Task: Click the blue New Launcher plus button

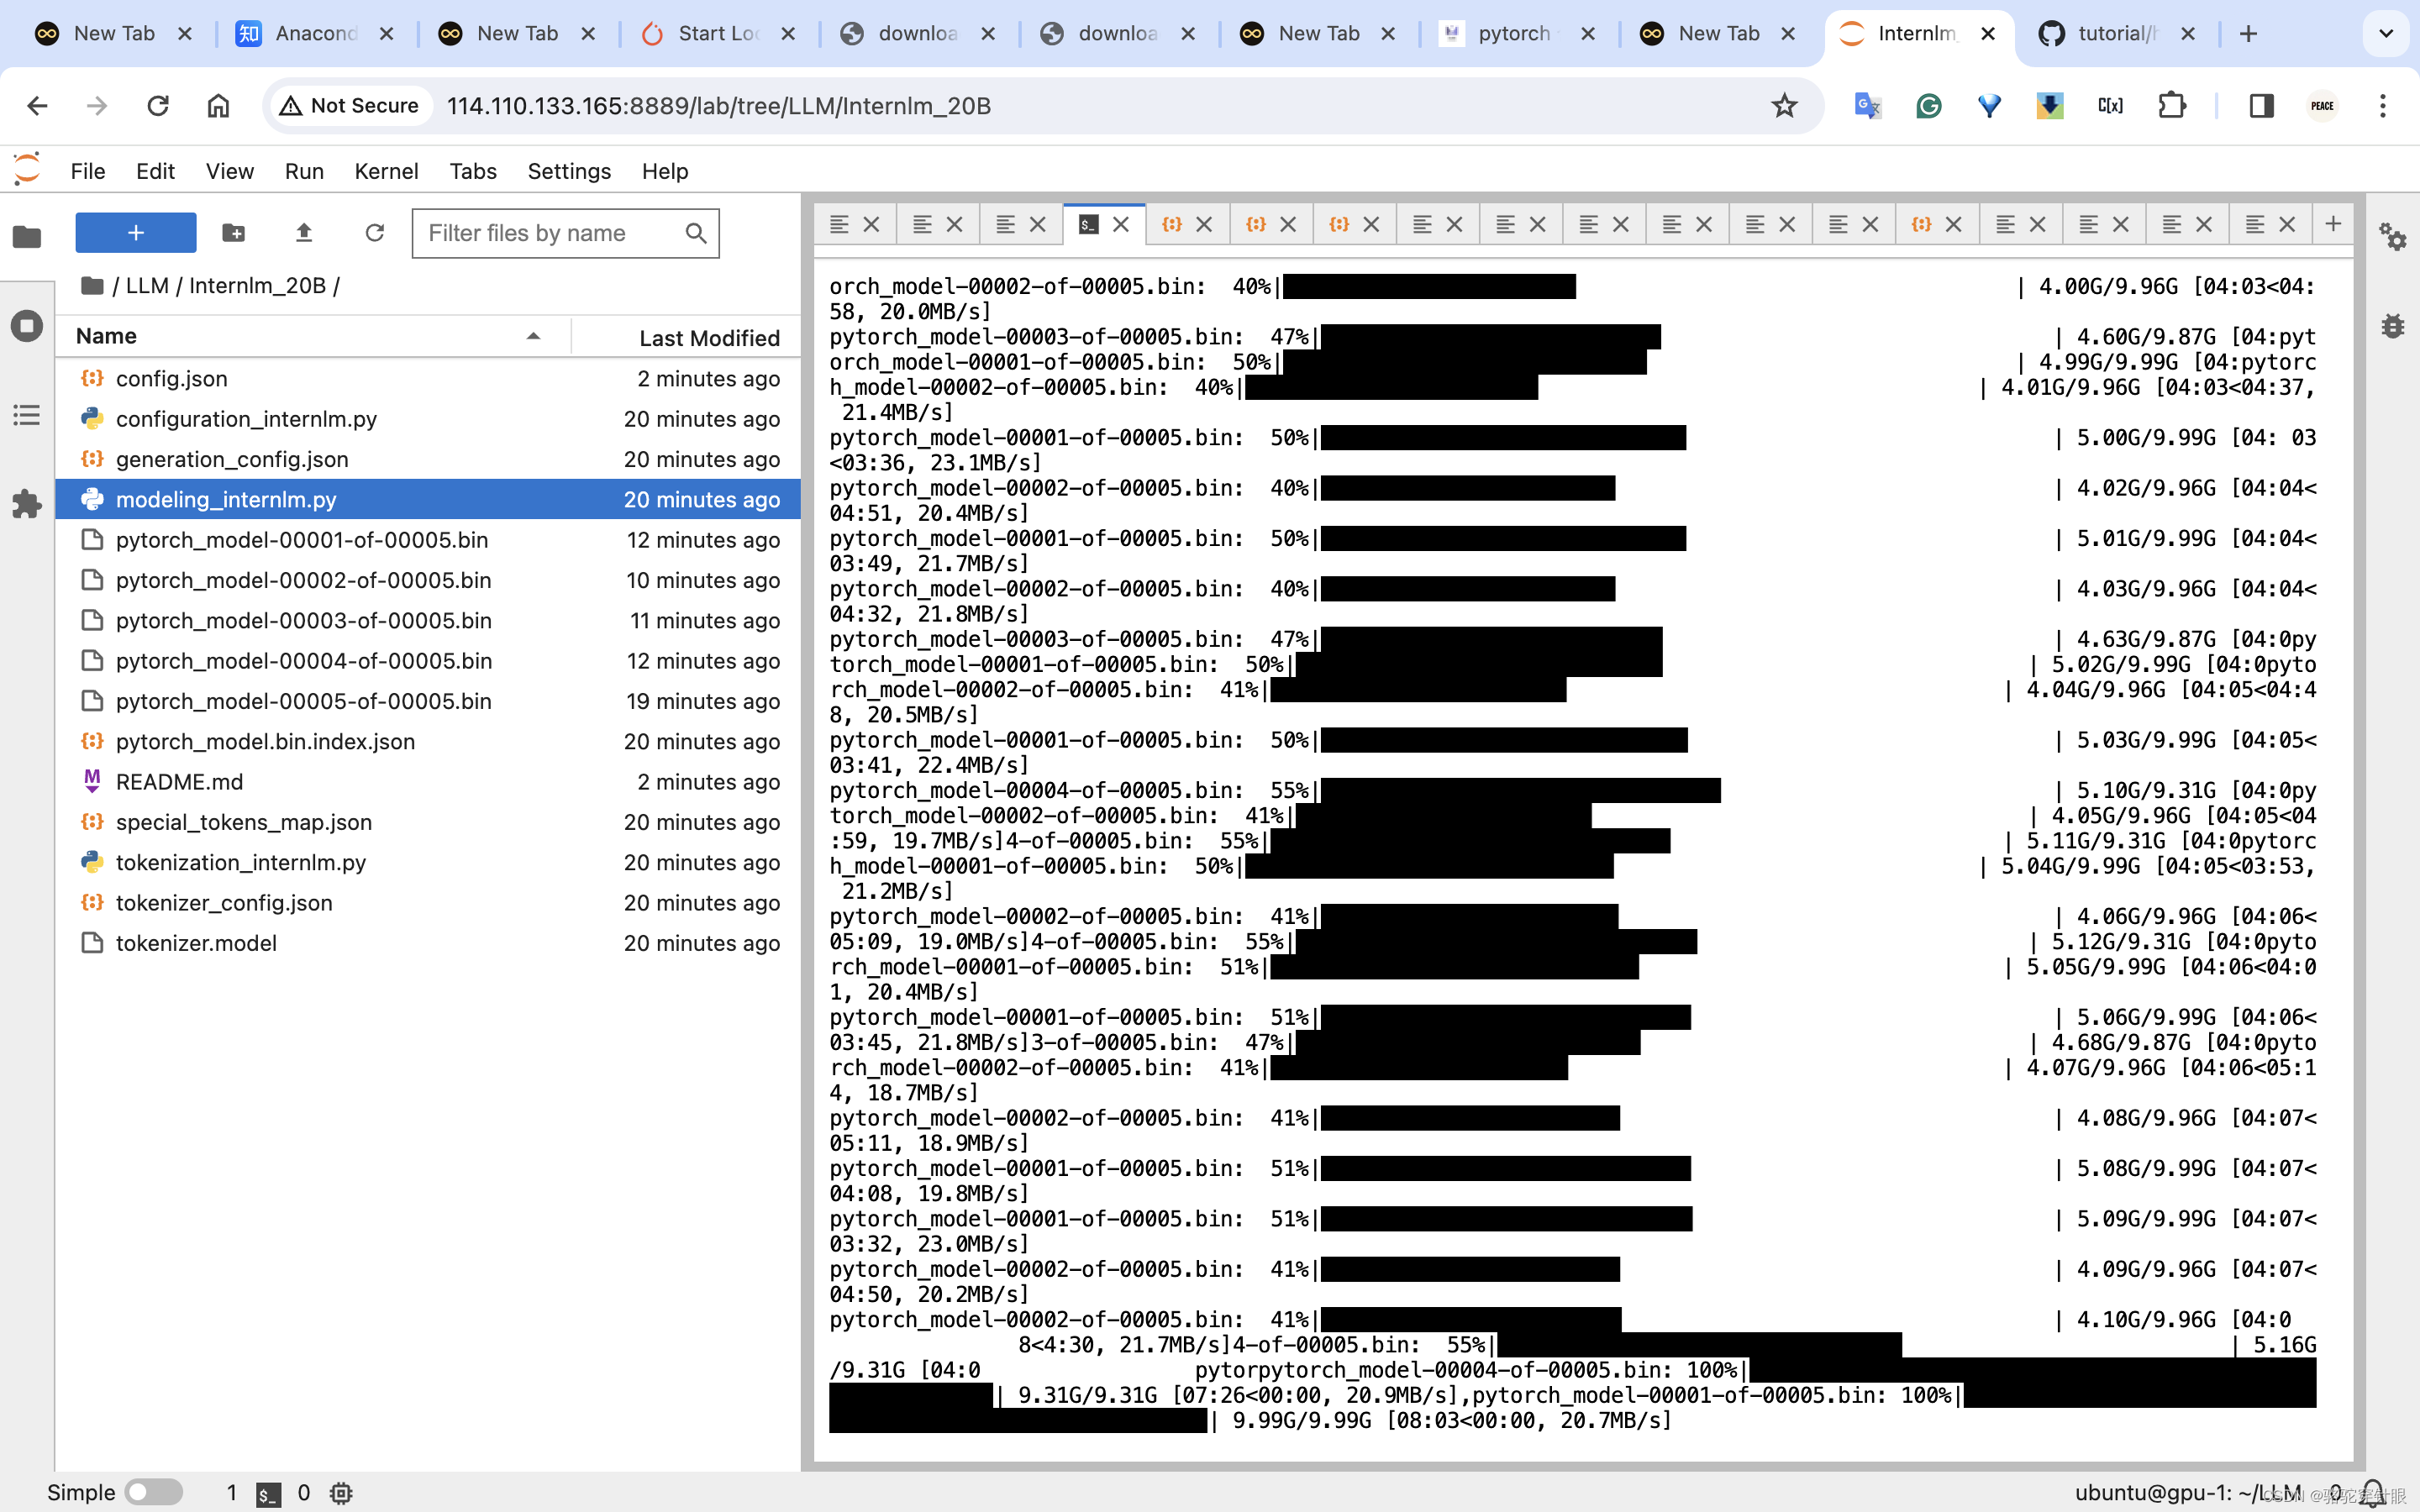Action: 135,233
